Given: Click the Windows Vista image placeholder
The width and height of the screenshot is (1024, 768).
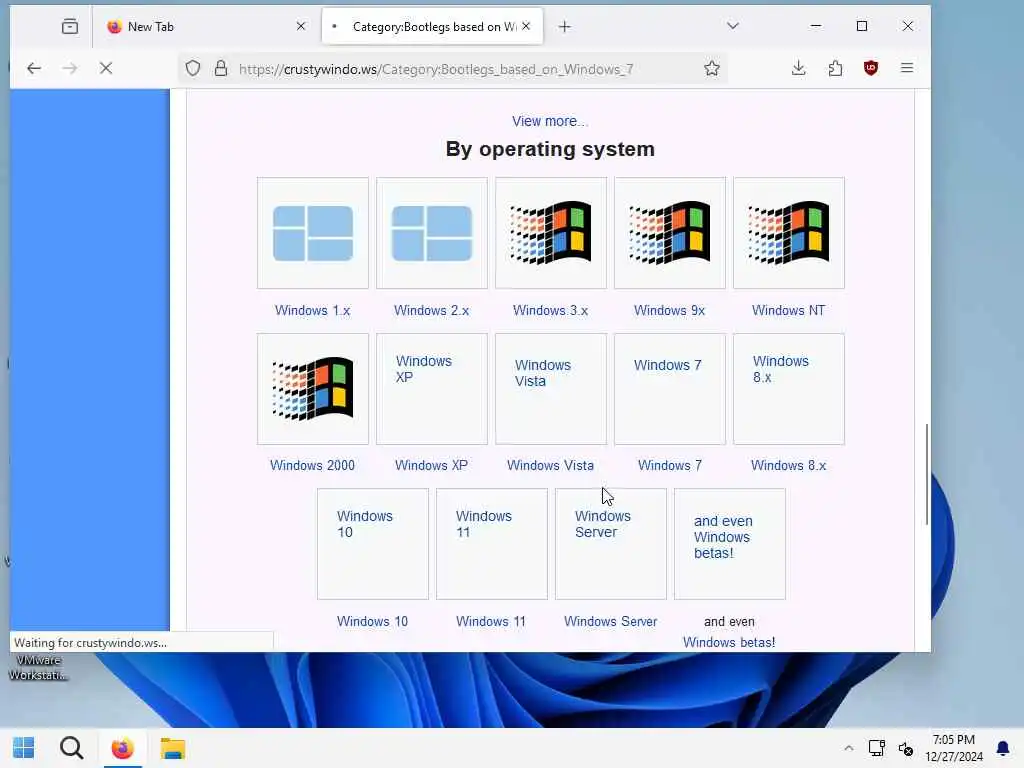Looking at the screenshot, I should click(551, 389).
